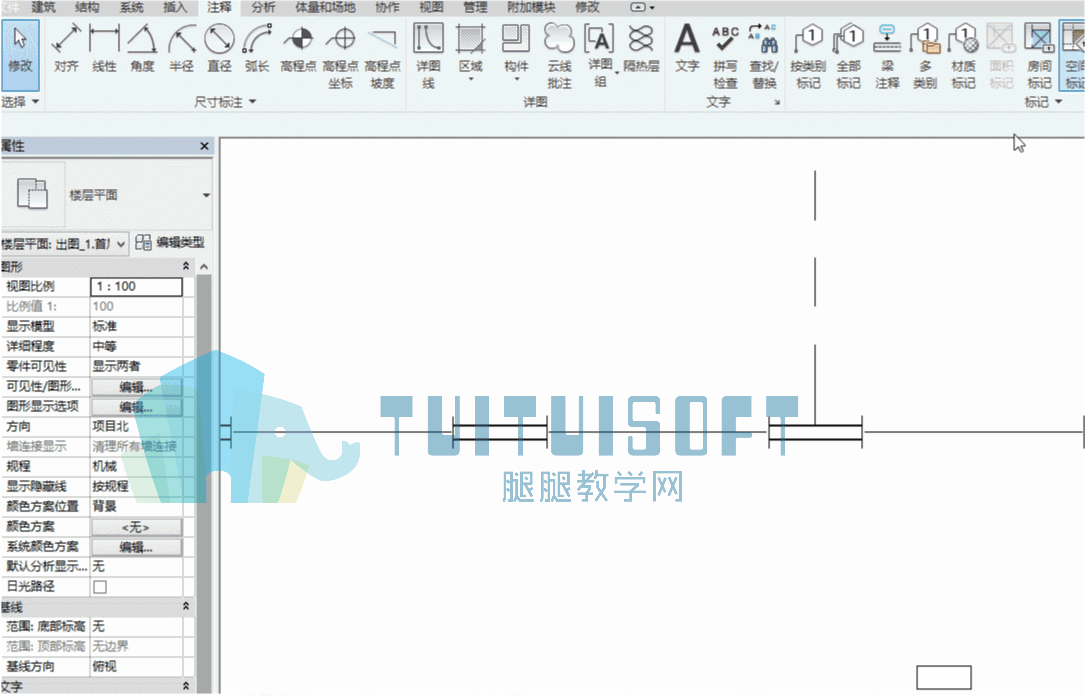Click the Orientation value 项目北

click(136, 426)
